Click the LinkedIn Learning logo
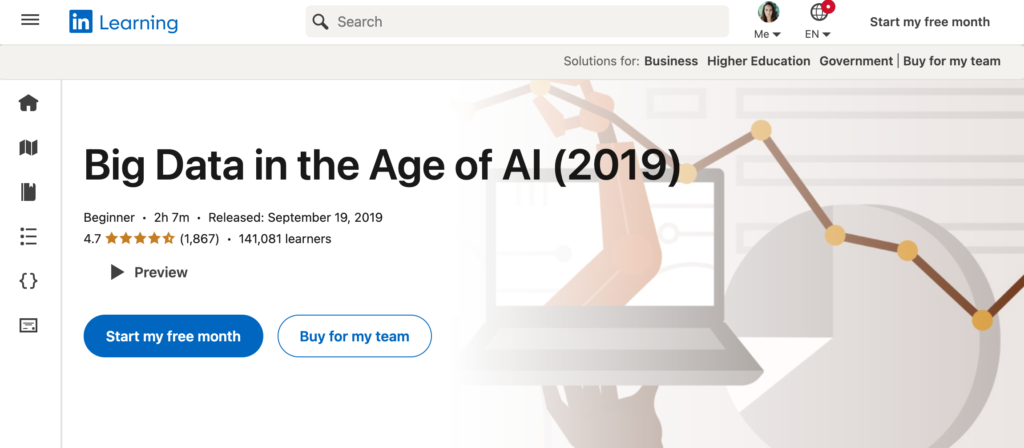 pos(124,22)
